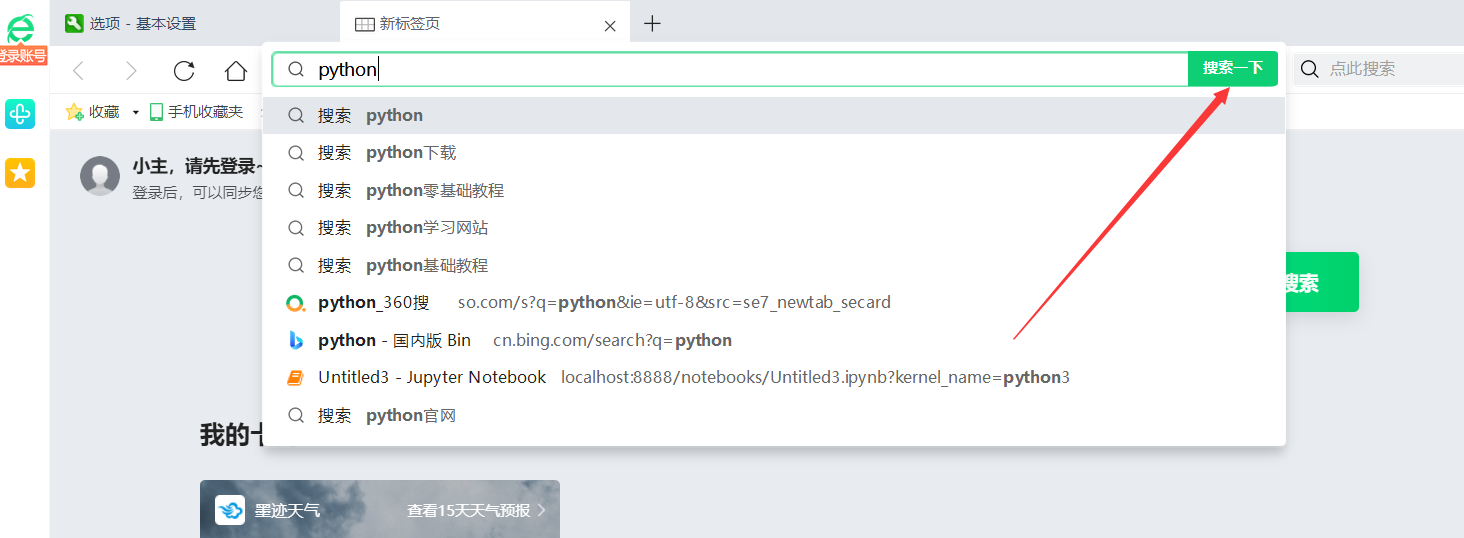Image resolution: width=1464 pixels, height=538 pixels.
Task: Switch to the 选项 - 基本设置 tab
Action: pyautogui.click(x=195, y=23)
